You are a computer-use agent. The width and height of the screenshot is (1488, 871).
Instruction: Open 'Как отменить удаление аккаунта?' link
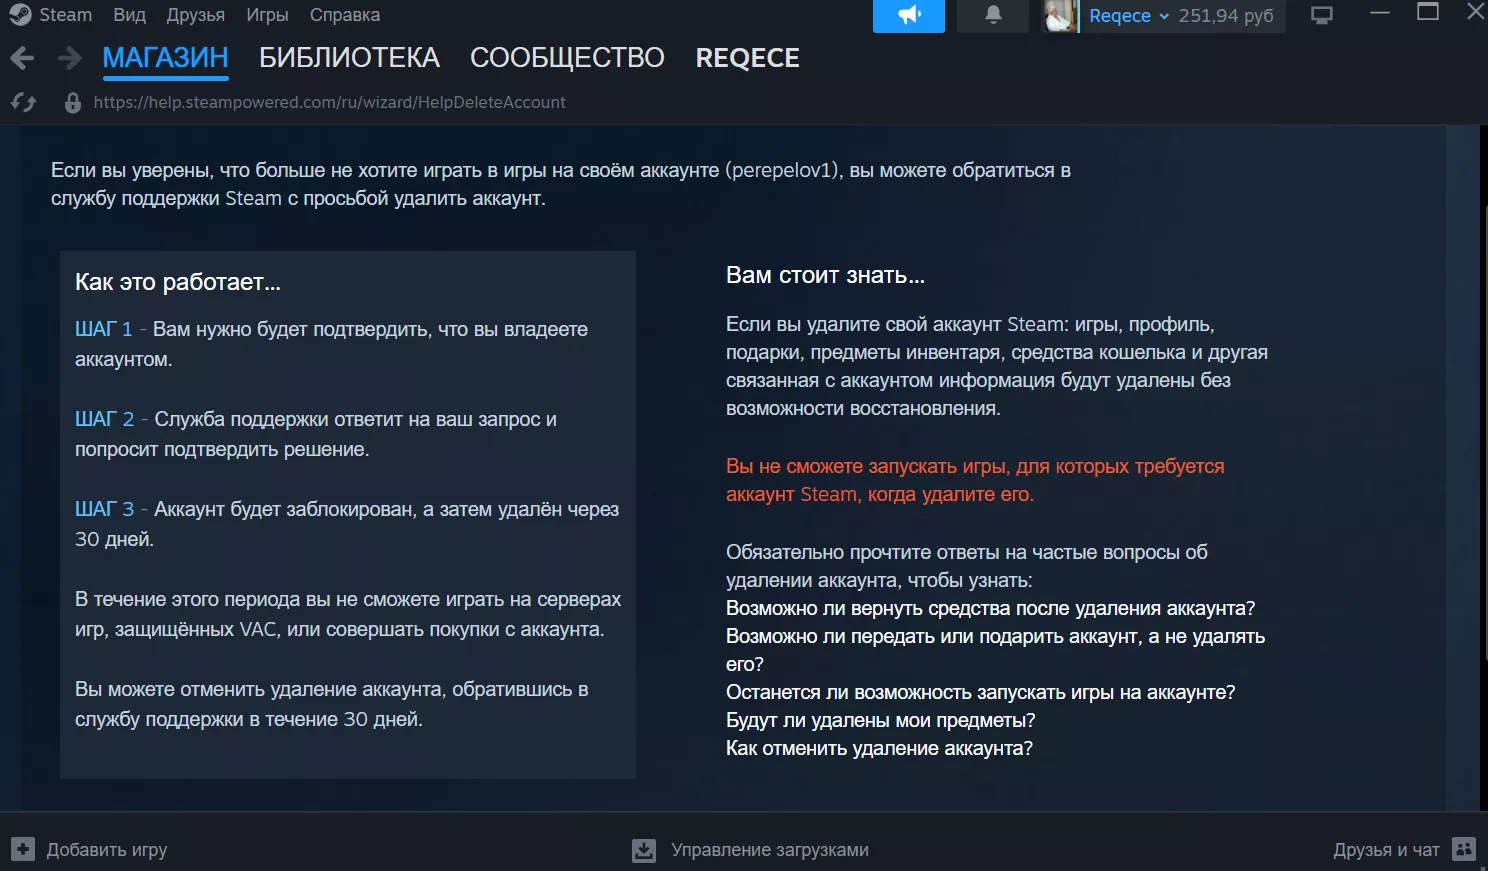[x=879, y=747]
